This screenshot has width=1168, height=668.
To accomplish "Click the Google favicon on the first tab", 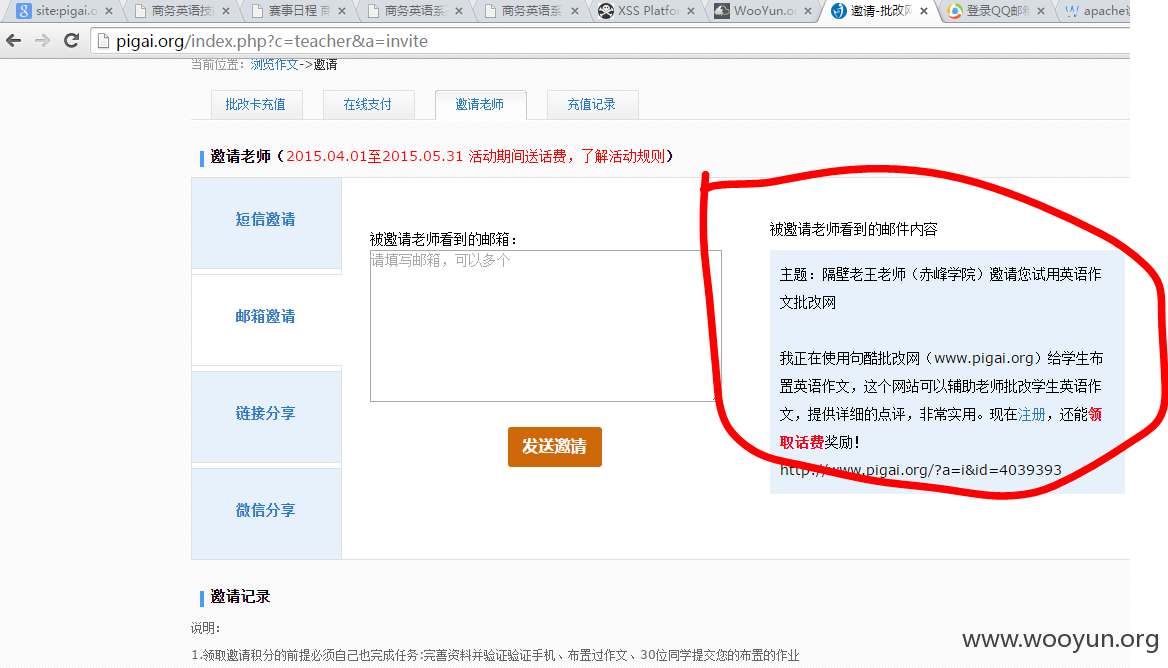I will (x=24, y=11).
